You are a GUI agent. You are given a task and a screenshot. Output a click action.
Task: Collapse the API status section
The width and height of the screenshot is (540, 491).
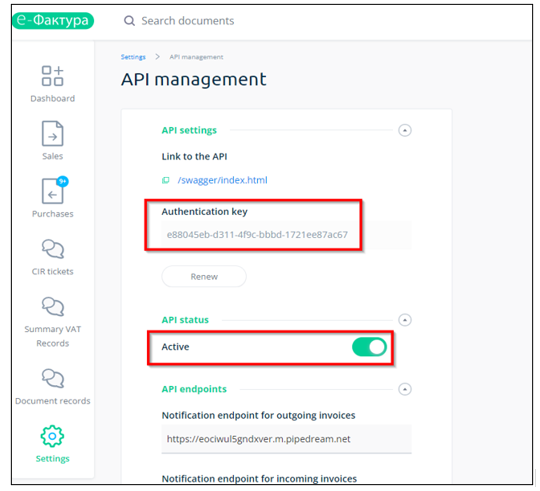coord(405,320)
